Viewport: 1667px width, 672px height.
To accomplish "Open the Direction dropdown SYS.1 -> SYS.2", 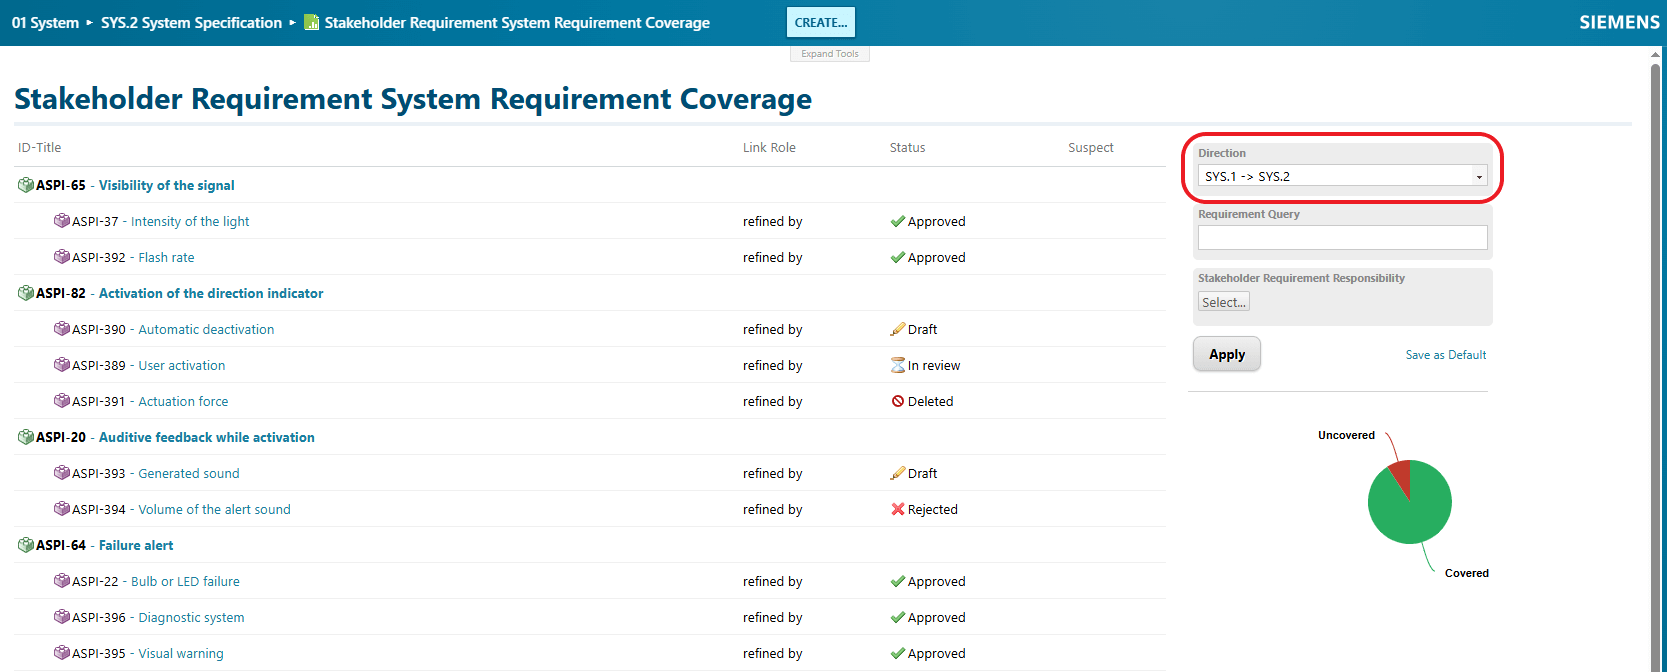I will click(x=1342, y=176).
